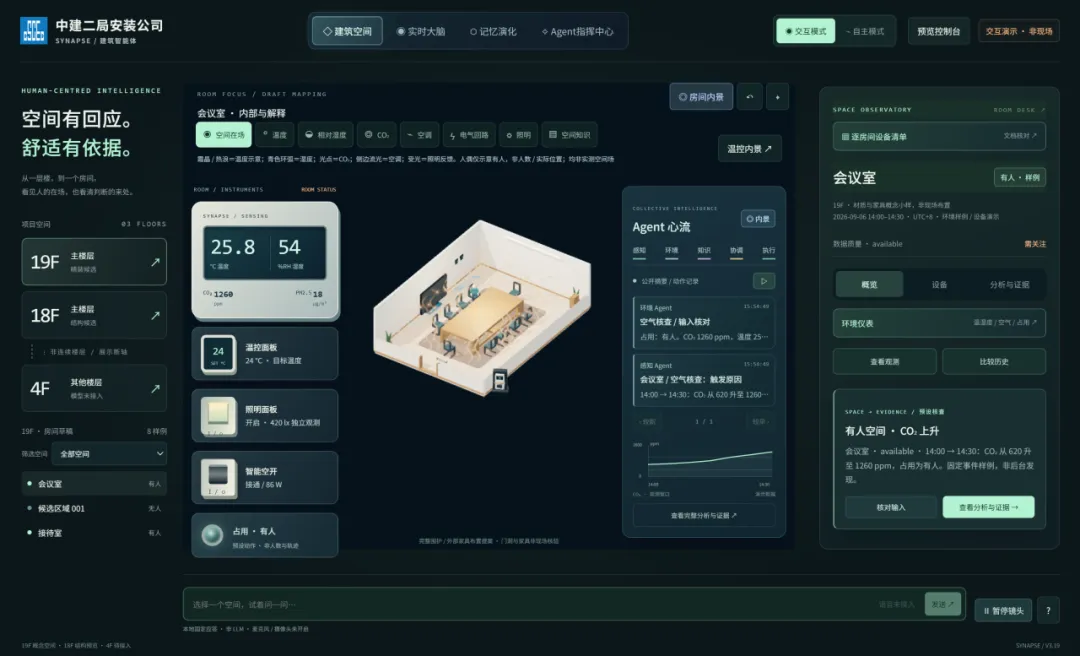Screen dimensions: 1080x656
Task: Click 比较历史 button
Action: 994,362
